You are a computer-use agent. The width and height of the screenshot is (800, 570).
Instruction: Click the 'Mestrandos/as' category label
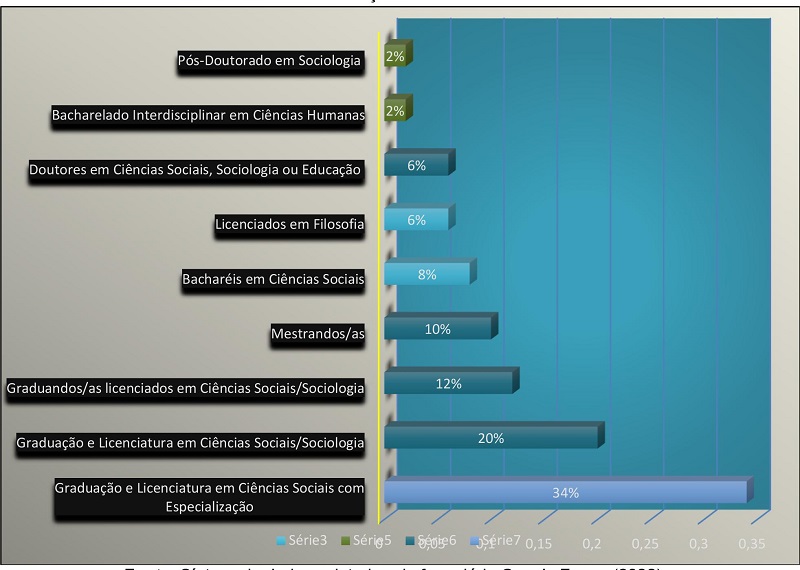click(x=317, y=333)
